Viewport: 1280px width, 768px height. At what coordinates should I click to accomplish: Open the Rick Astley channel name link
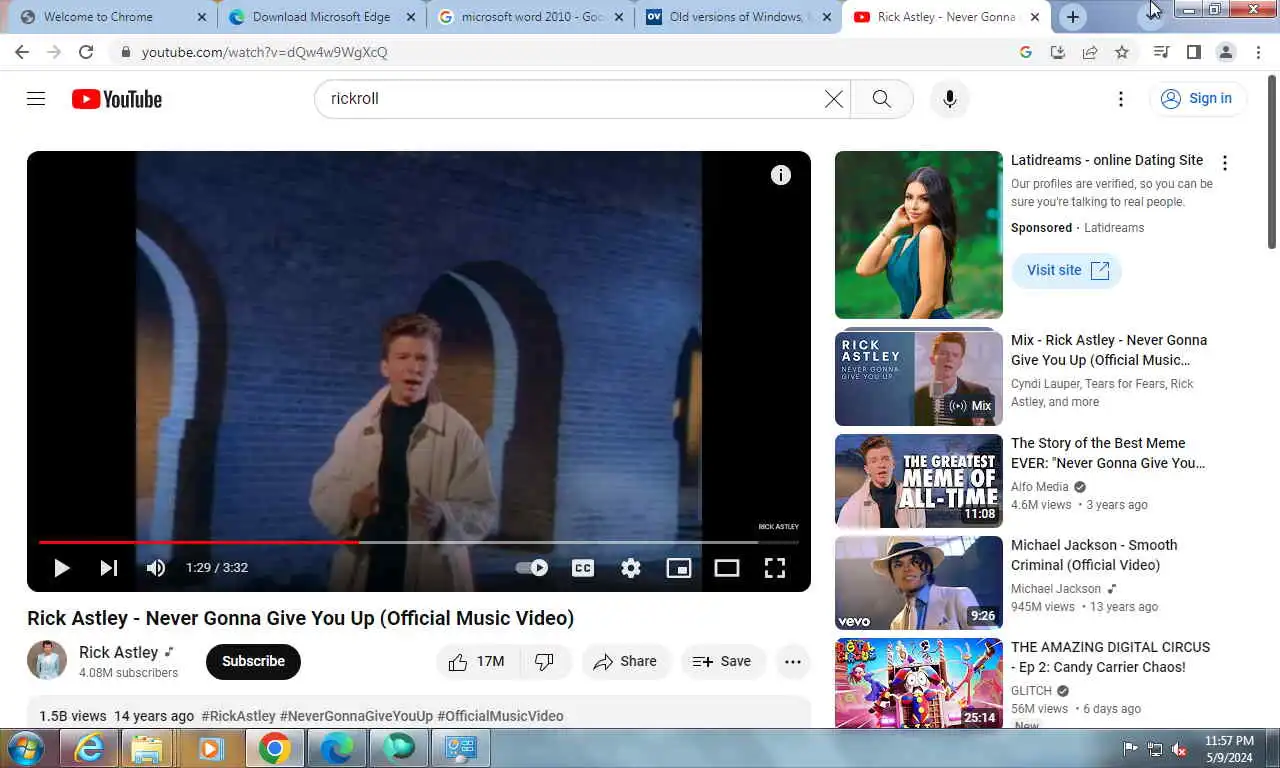[x=119, y=652]
